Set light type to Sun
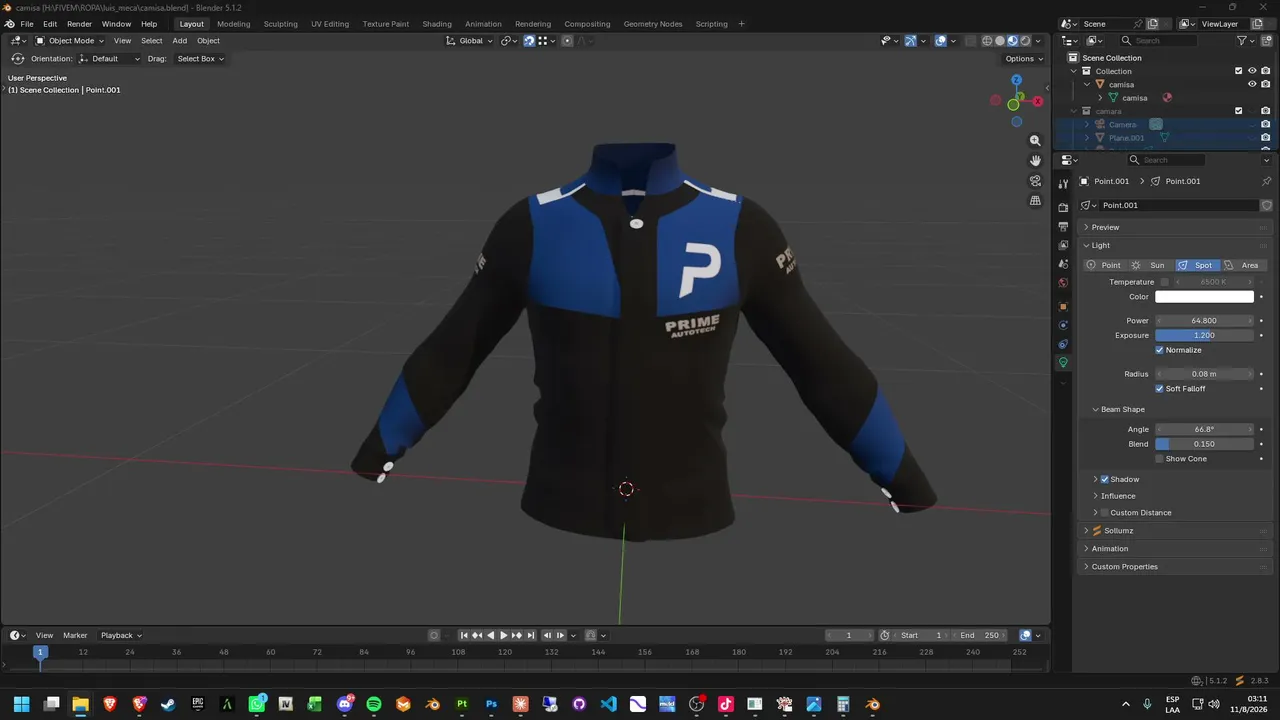Screen dimensions: 1280x720 pos(1151,265)
